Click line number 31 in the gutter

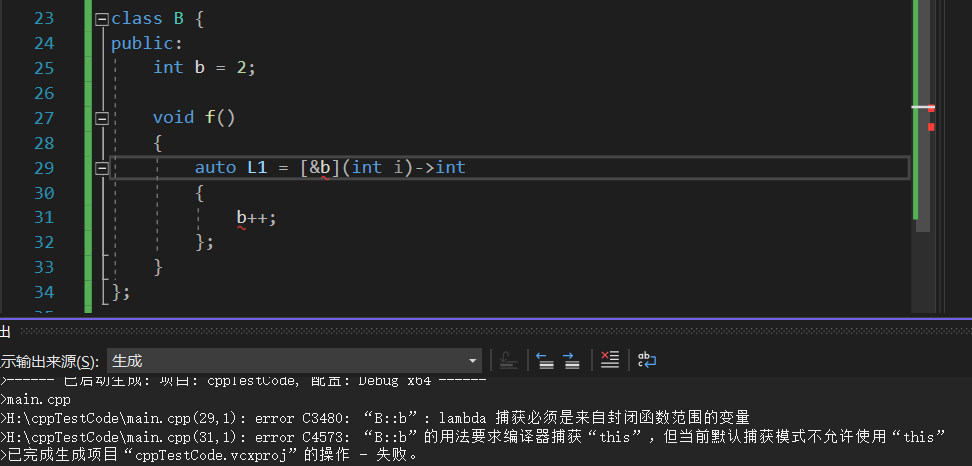click(43, 217)
